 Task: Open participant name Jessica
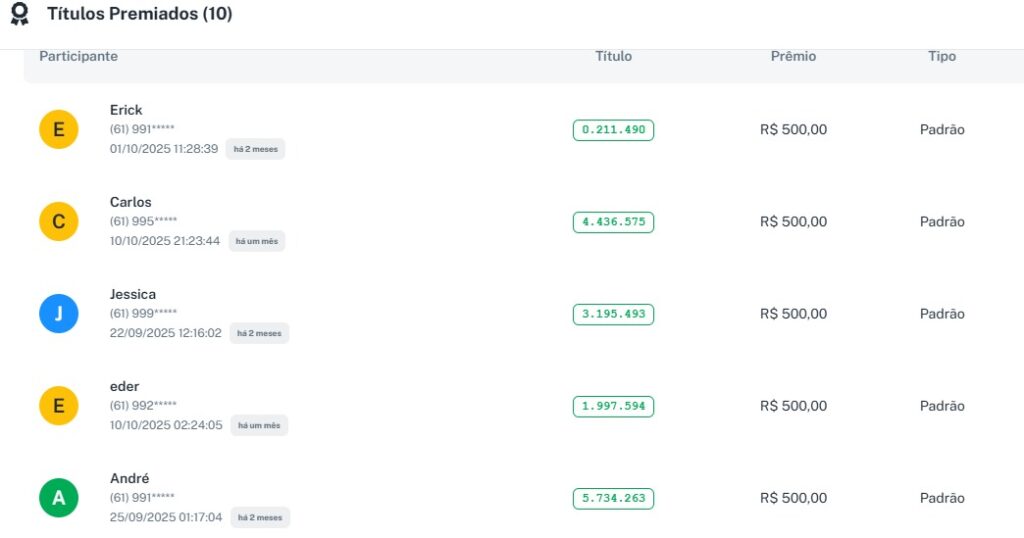[x=133, y=294]
